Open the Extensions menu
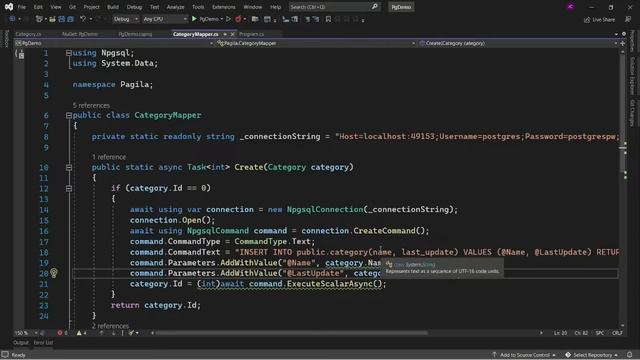 click(224, 7)
